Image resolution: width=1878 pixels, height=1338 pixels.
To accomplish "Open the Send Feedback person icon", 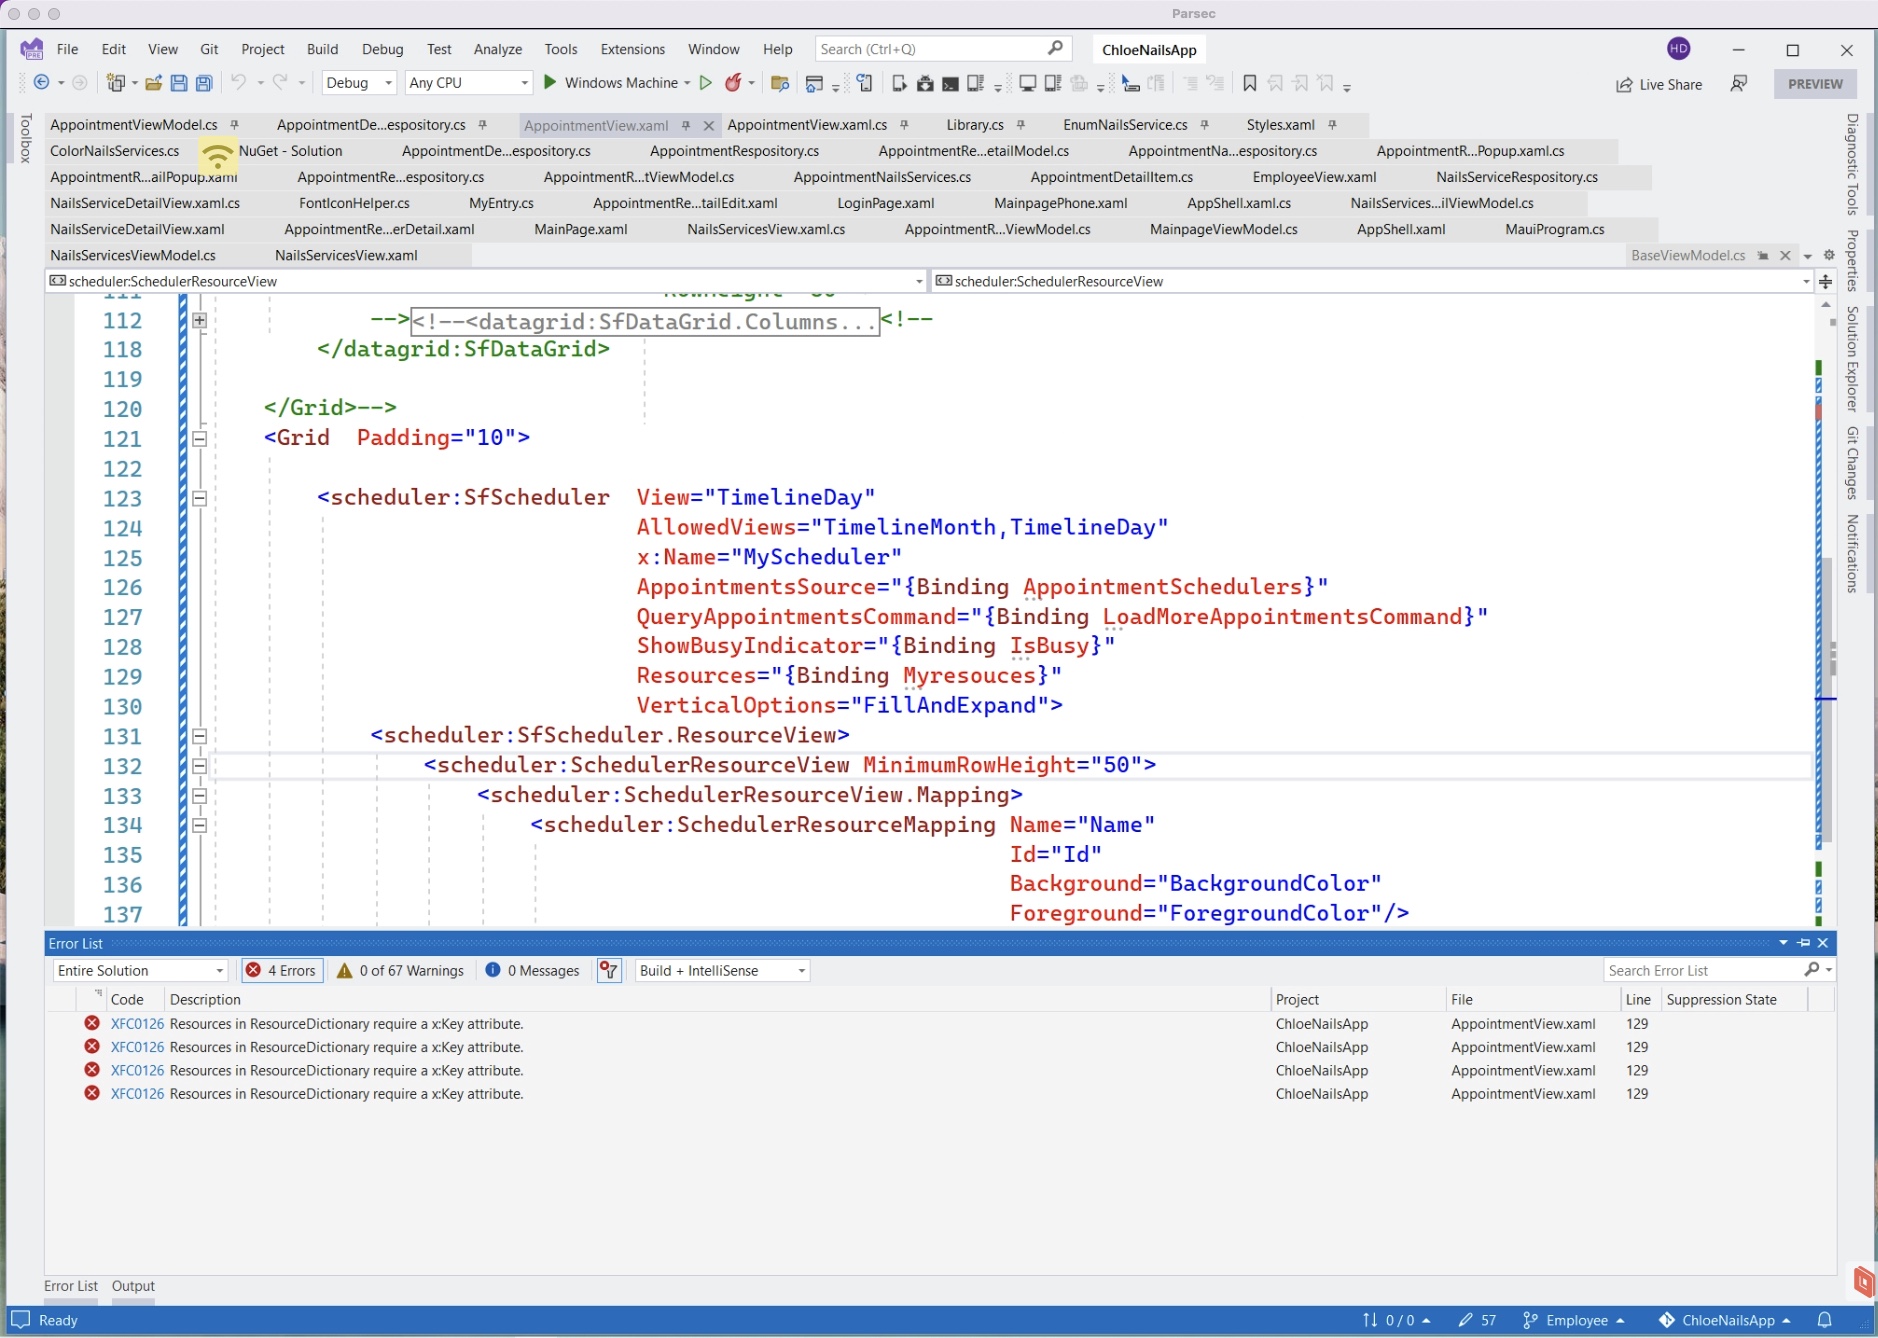I will tap(1739, 84).
